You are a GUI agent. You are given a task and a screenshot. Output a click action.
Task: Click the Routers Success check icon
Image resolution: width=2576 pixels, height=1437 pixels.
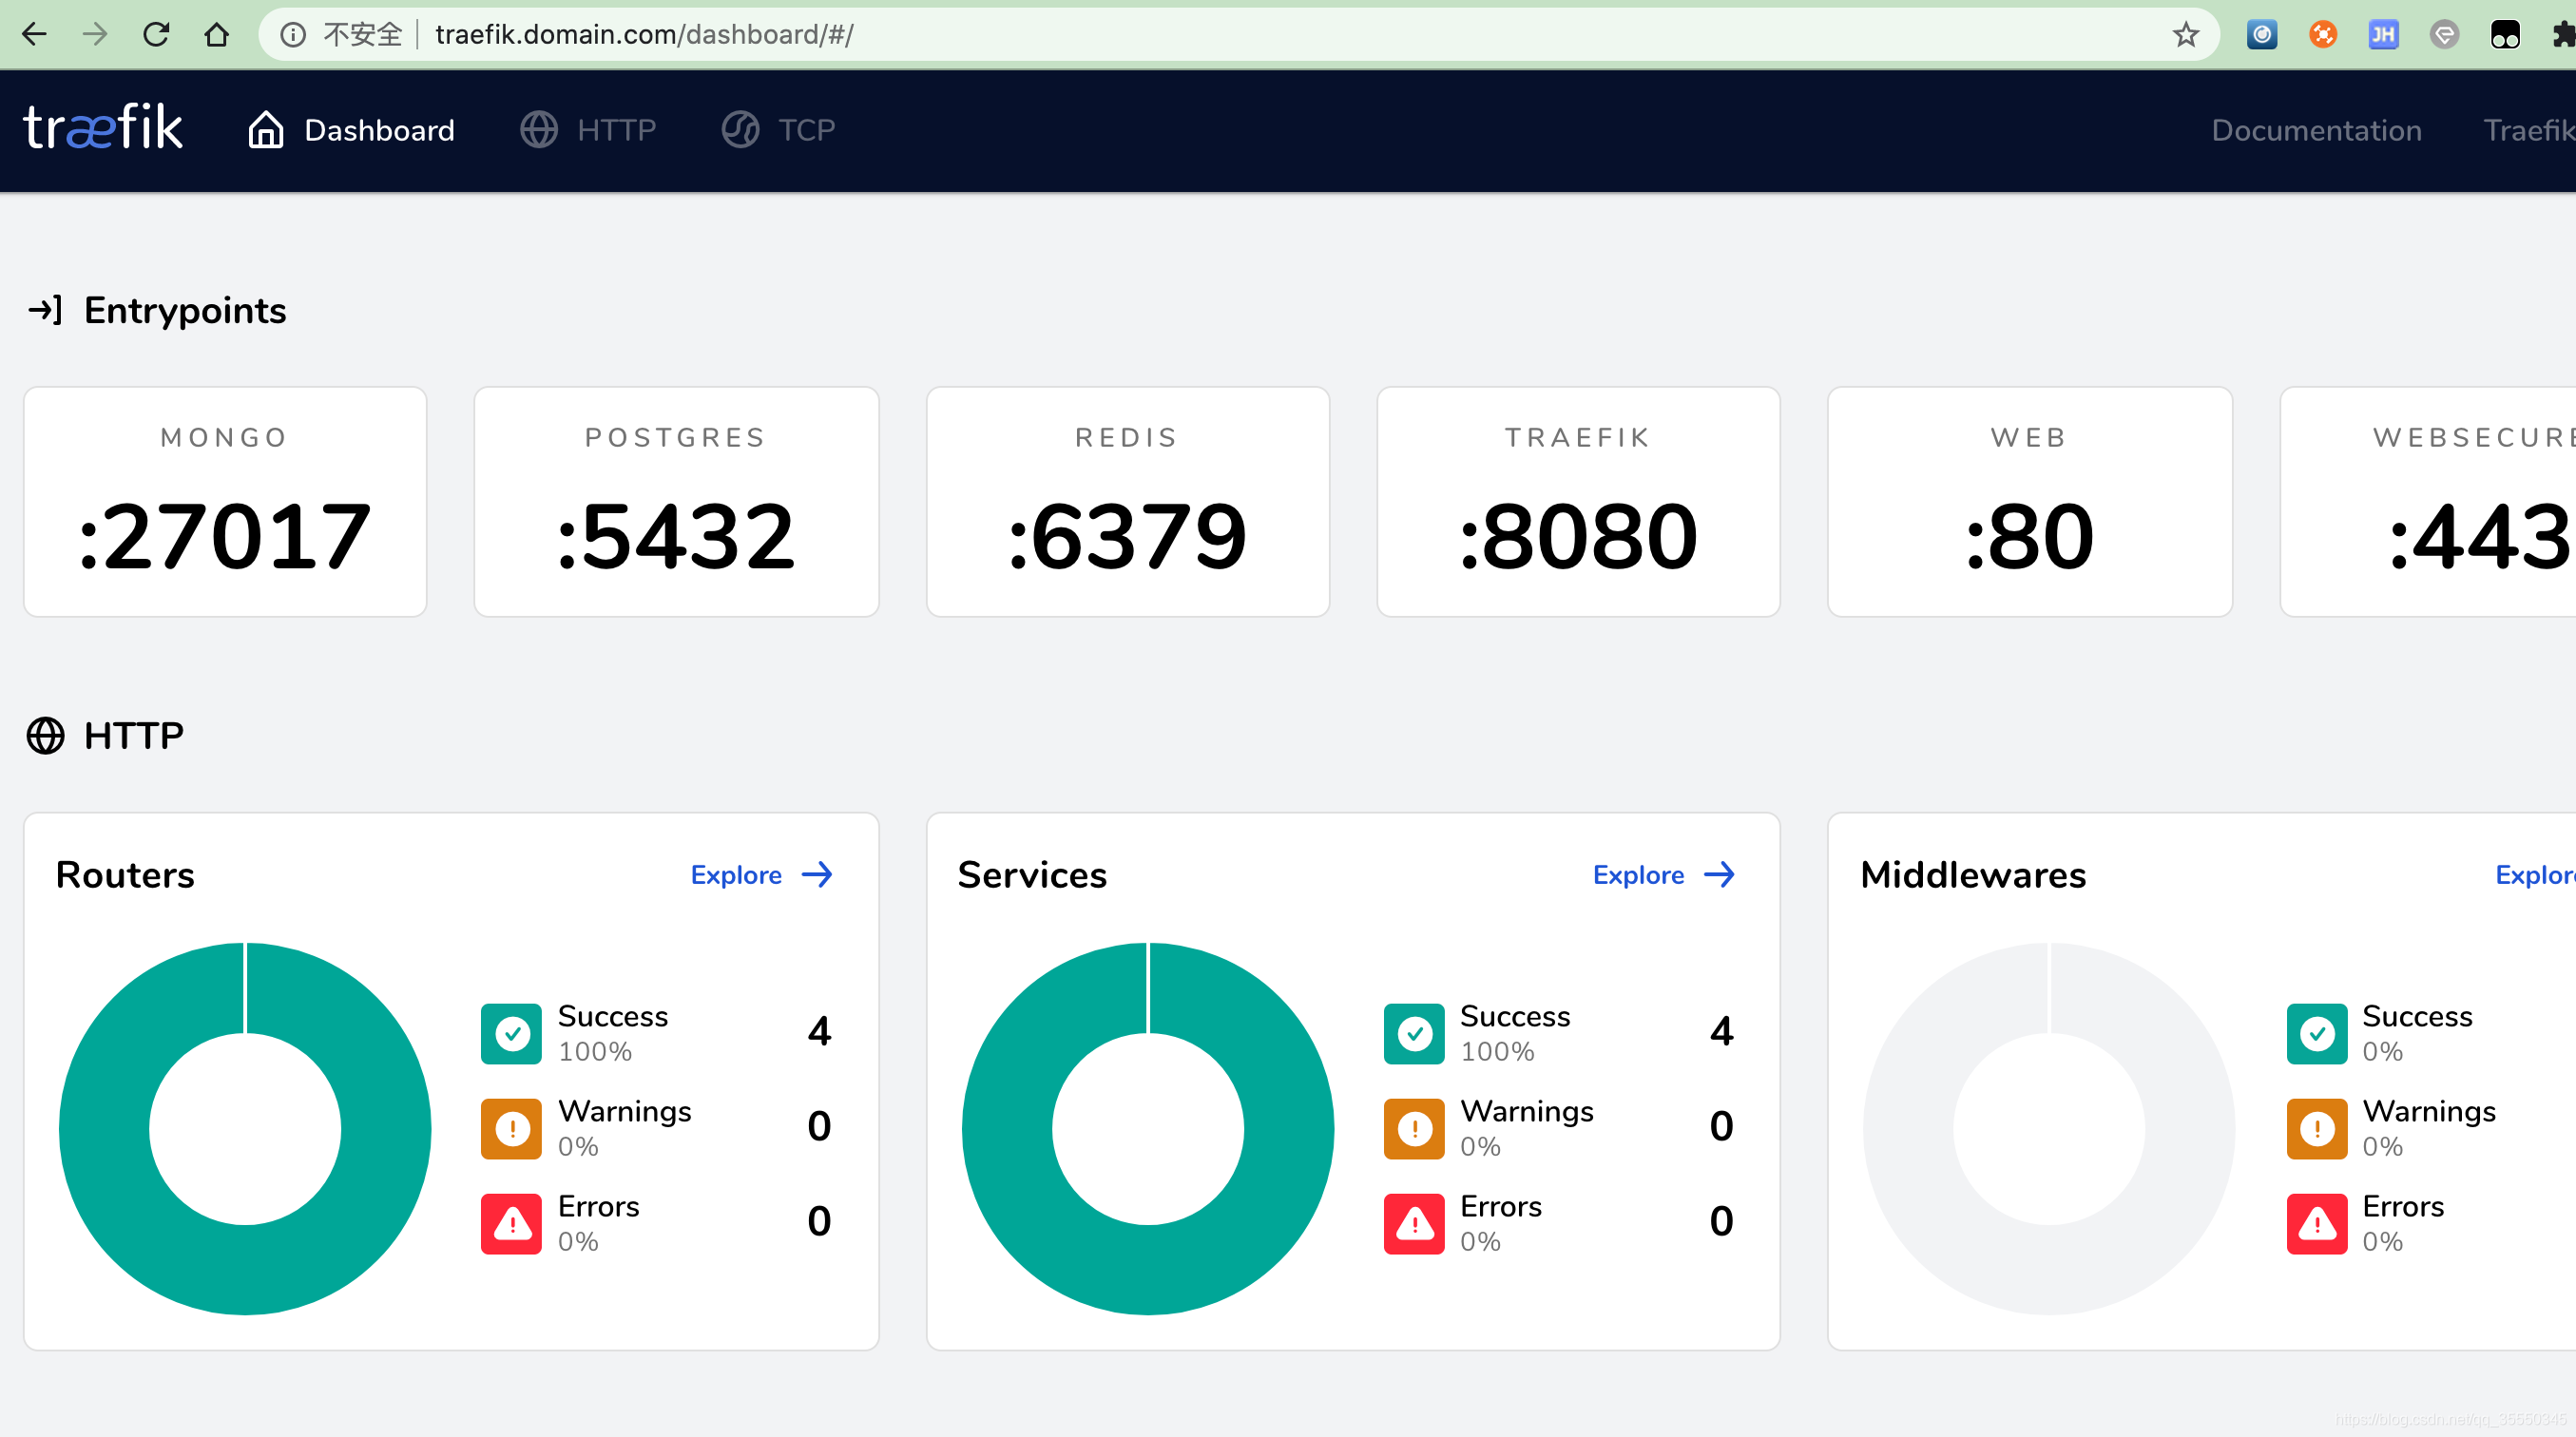click(512, 1034)
